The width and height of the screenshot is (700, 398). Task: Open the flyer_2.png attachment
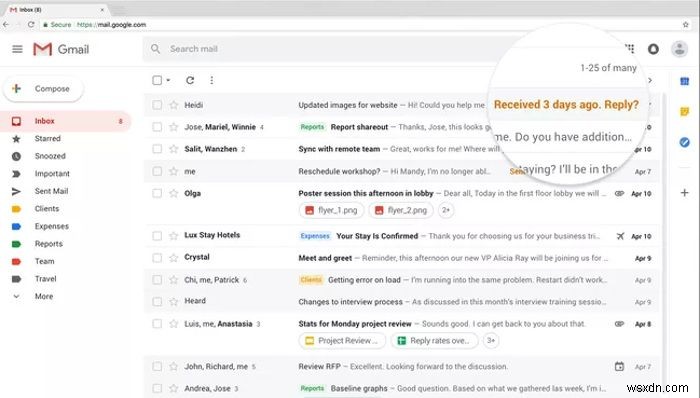tap(401, 210)
